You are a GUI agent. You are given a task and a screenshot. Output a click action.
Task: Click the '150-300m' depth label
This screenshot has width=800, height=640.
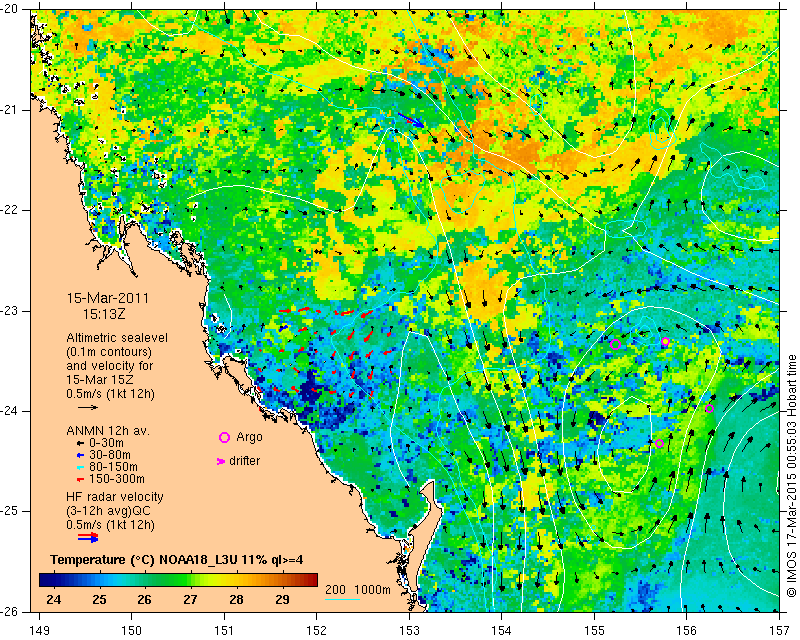coord(117,479)
